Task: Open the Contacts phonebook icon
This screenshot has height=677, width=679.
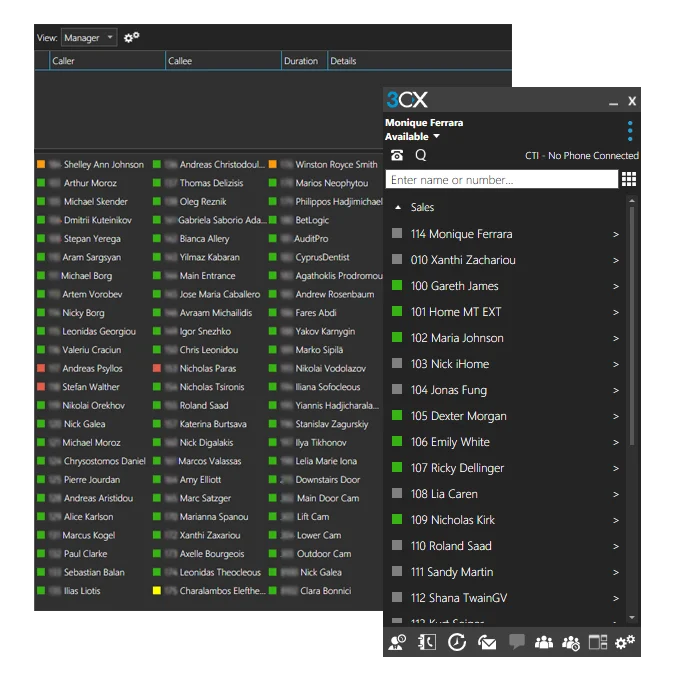Action: pos(427,643)
